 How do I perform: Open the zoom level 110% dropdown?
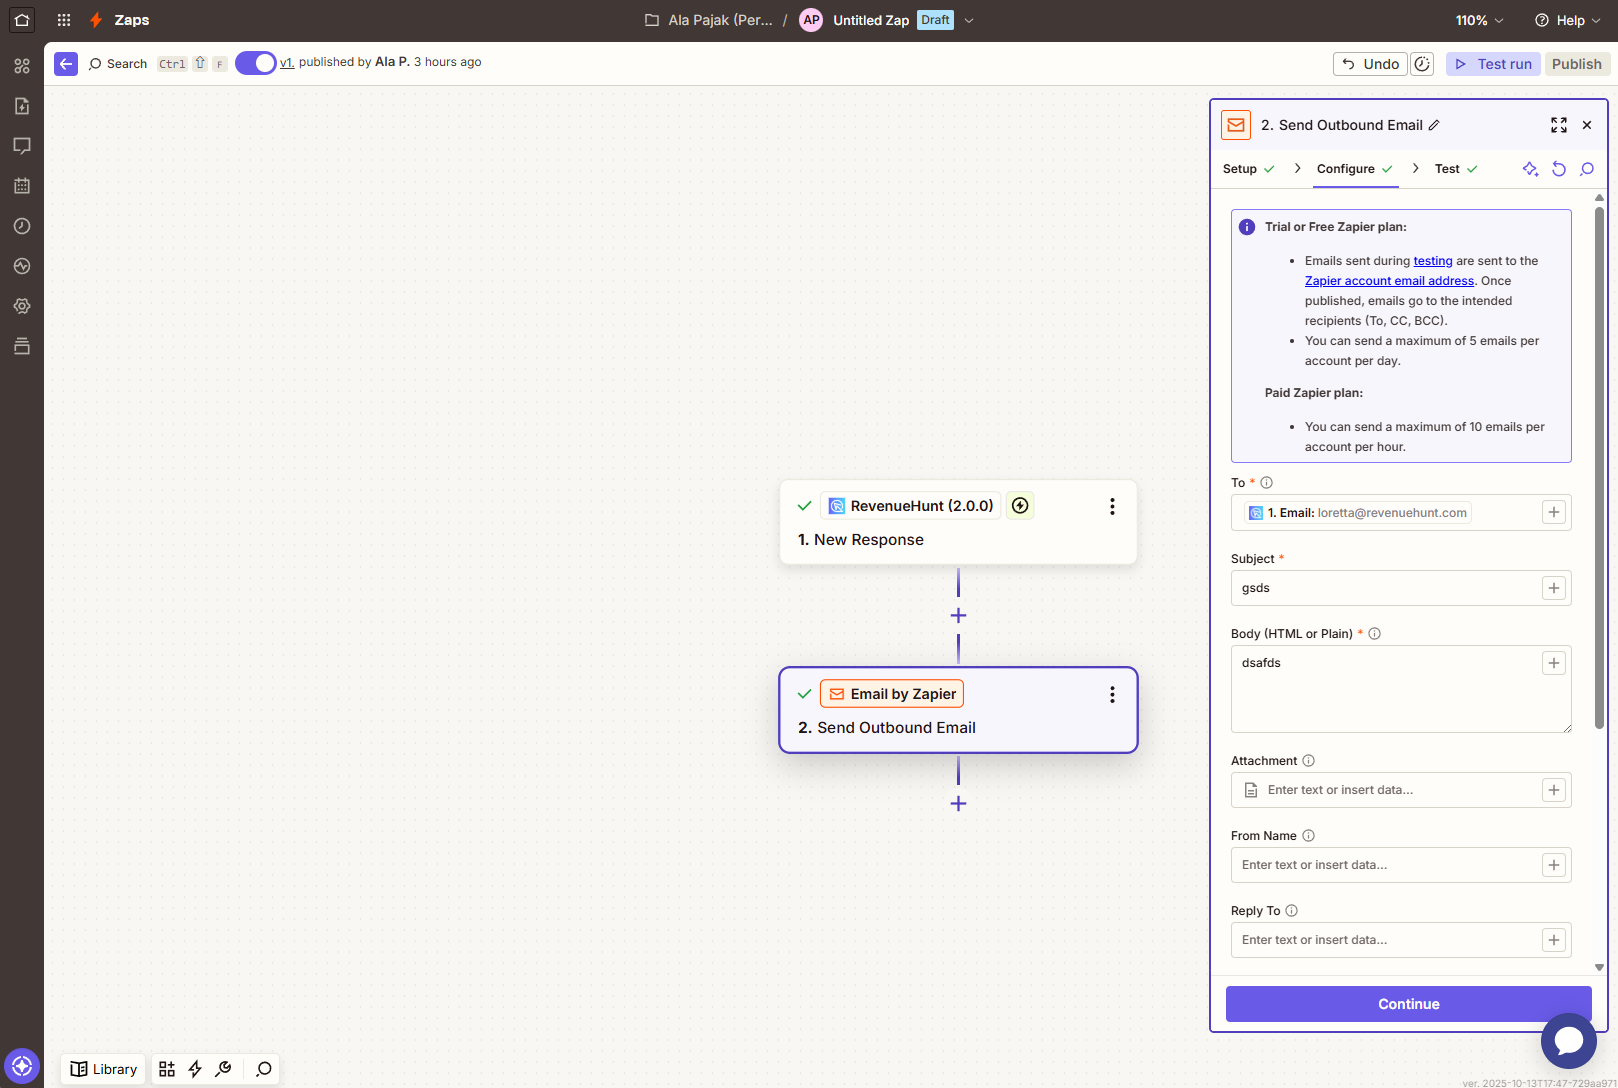[x=1478, y=19]
